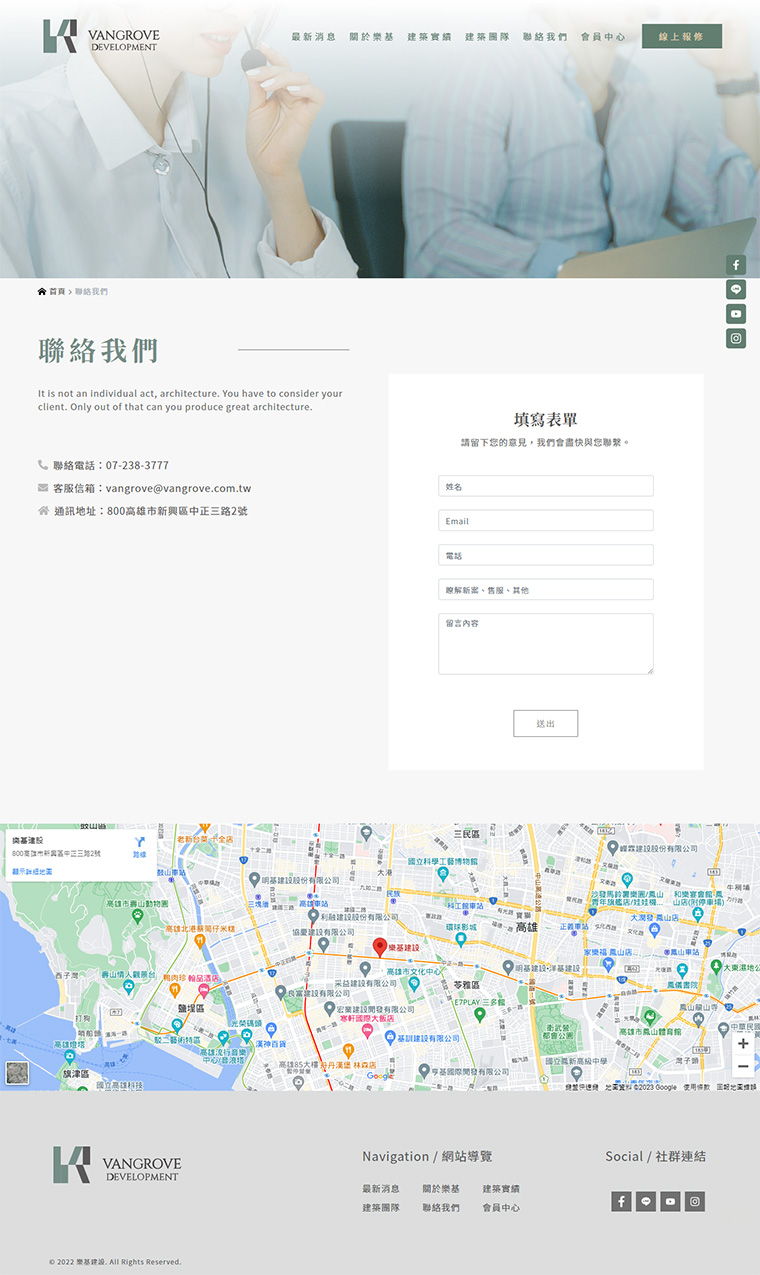Click the LINE chat icon on right edge
Image resolution: width=760 pixels, height=1275 pixels.
(736, 290)
